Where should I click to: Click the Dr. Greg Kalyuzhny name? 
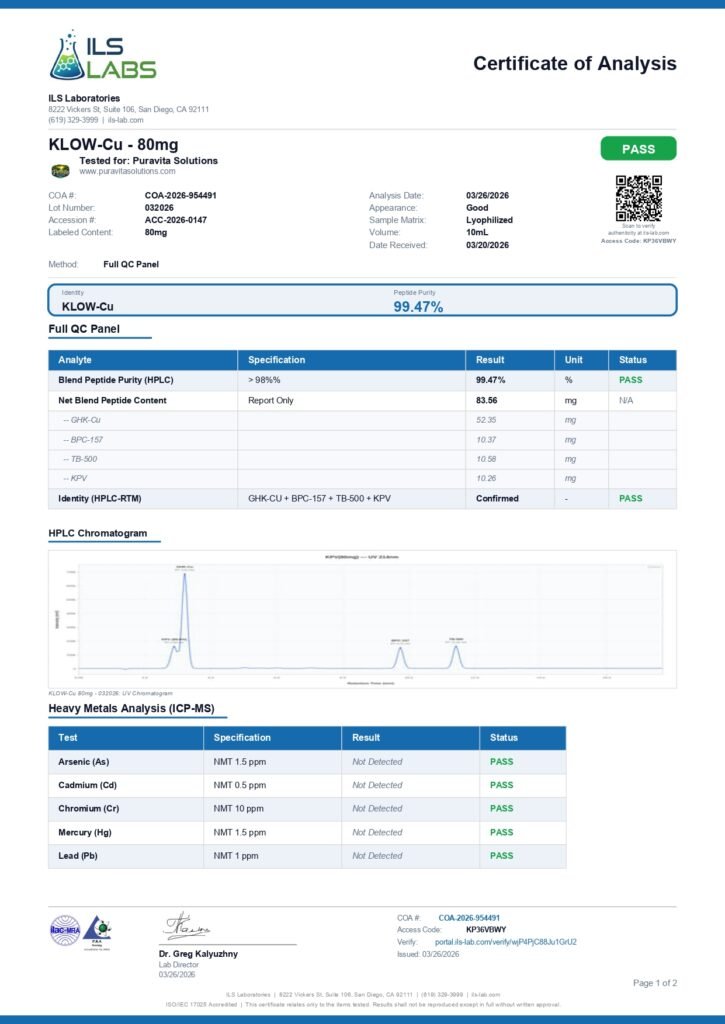tap(199, 953)
